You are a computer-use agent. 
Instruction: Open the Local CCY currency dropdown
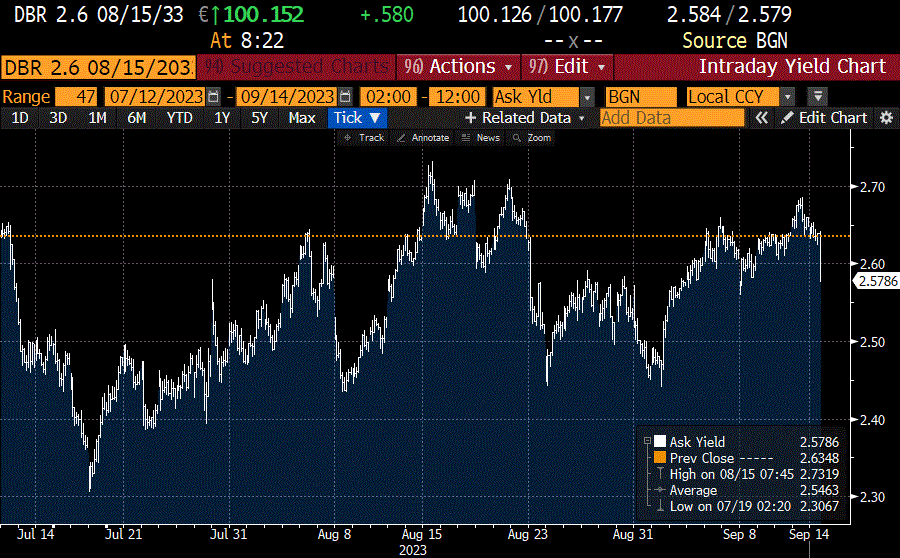click(787, 97)
